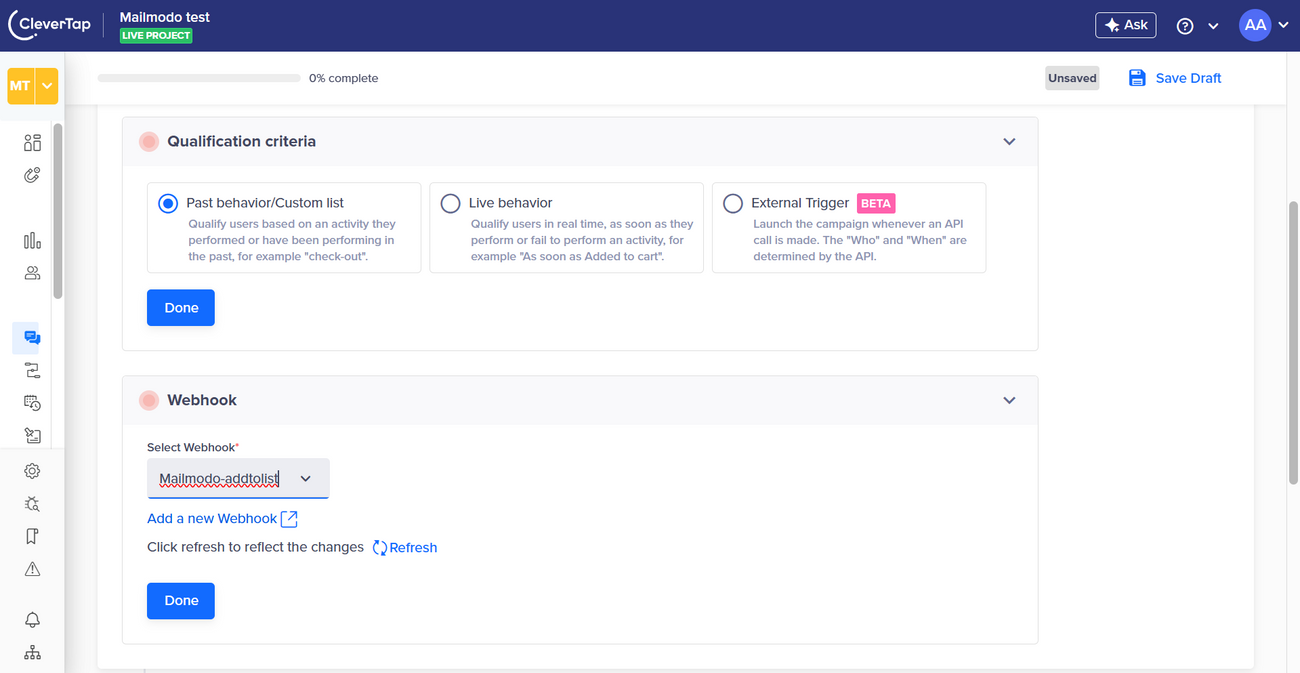Open the AA user account menu
This screenshot has height=673, width=1300.
pyautogui.click(x=1264, y=26)
